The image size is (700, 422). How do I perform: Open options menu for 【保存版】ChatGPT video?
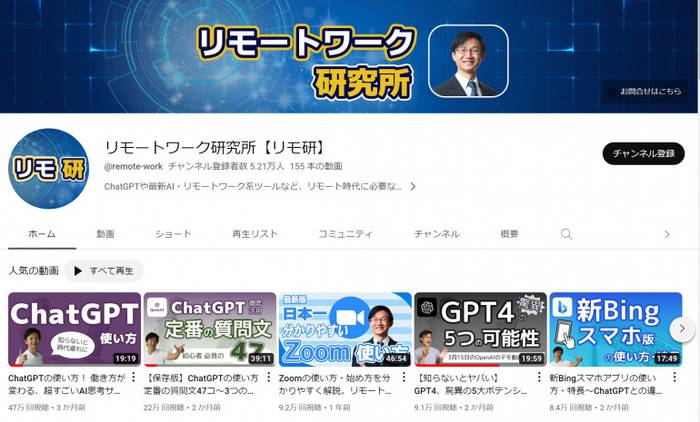[268, 377]
